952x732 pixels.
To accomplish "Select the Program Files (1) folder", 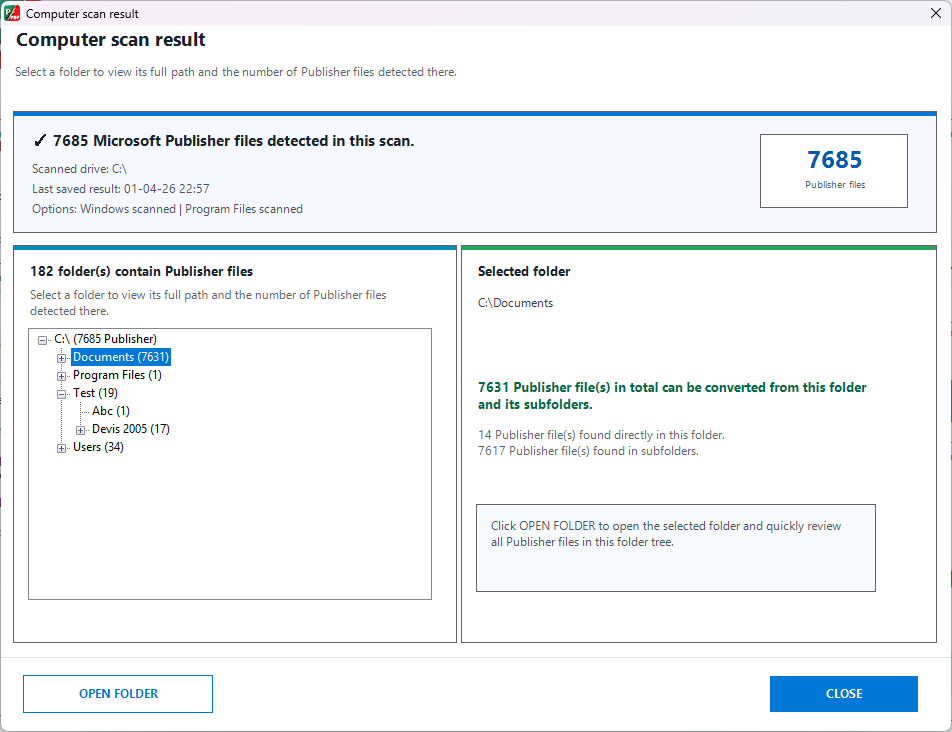I will pos(117,375).
